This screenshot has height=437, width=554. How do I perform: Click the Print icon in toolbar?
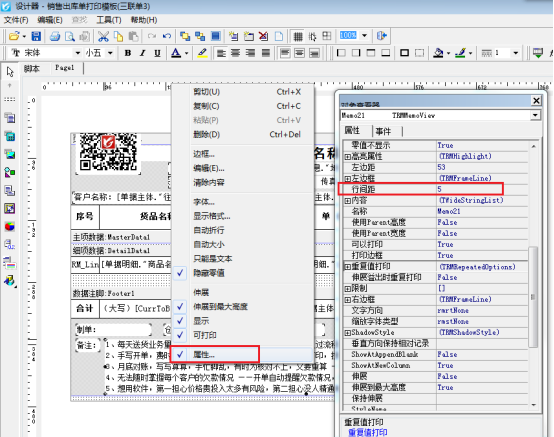pos(55,36)
